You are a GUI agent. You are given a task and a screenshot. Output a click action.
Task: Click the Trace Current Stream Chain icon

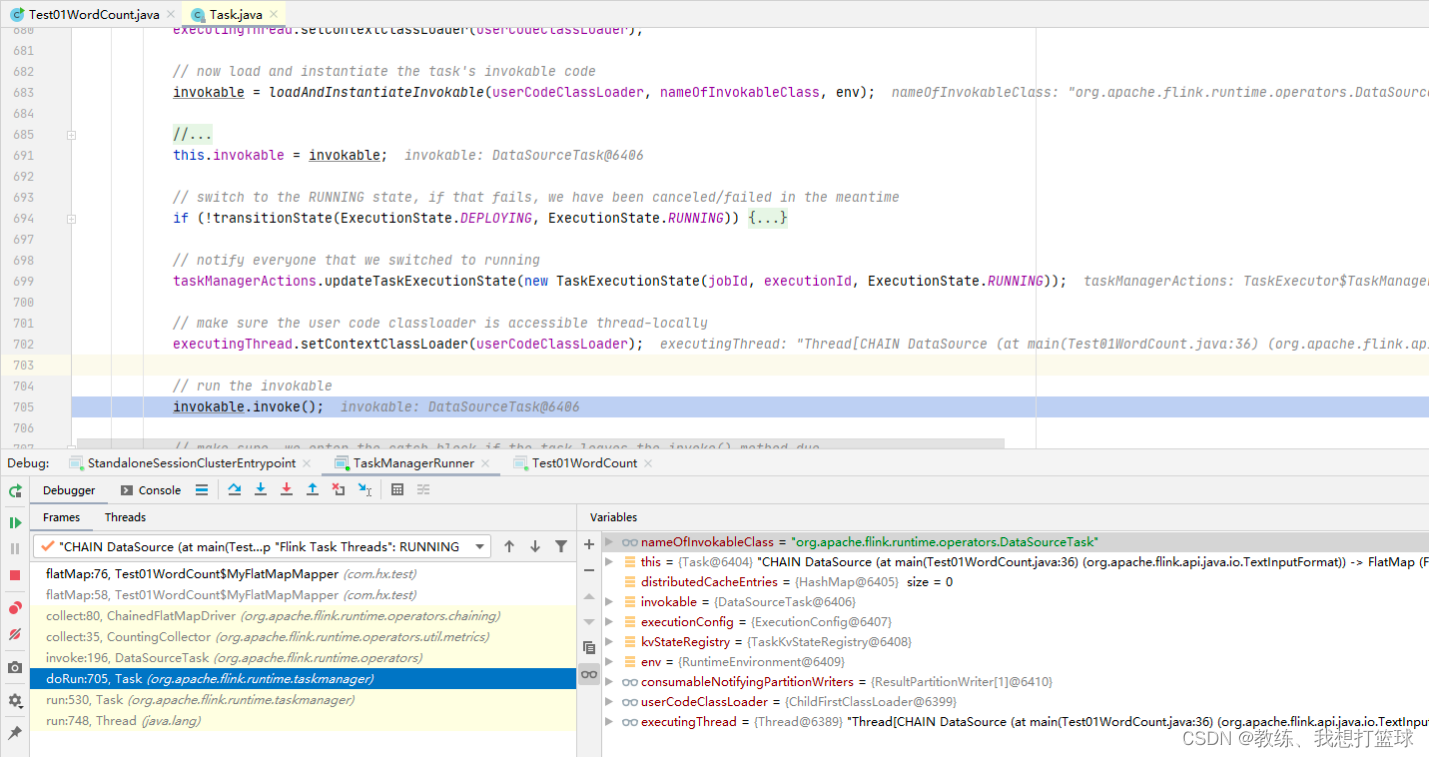423,490
